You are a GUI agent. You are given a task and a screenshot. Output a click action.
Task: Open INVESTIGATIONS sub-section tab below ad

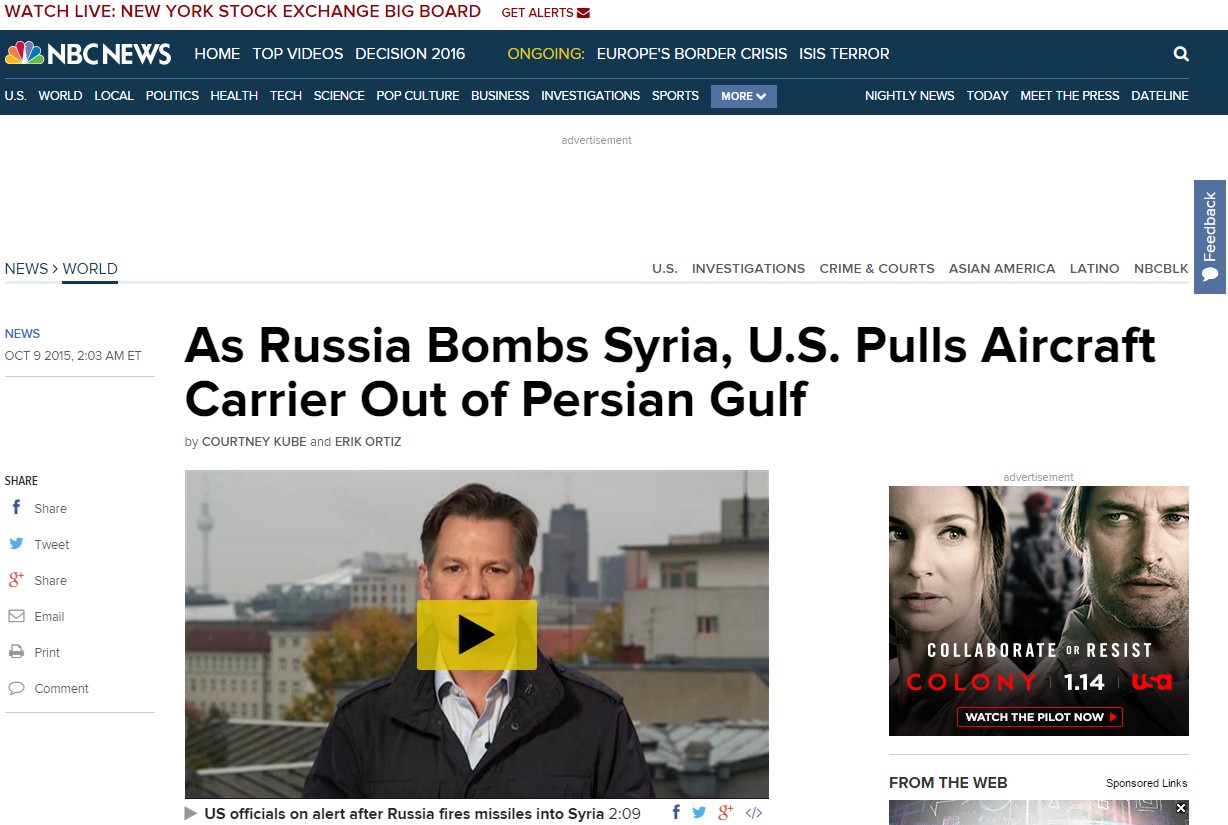[748, 269]
